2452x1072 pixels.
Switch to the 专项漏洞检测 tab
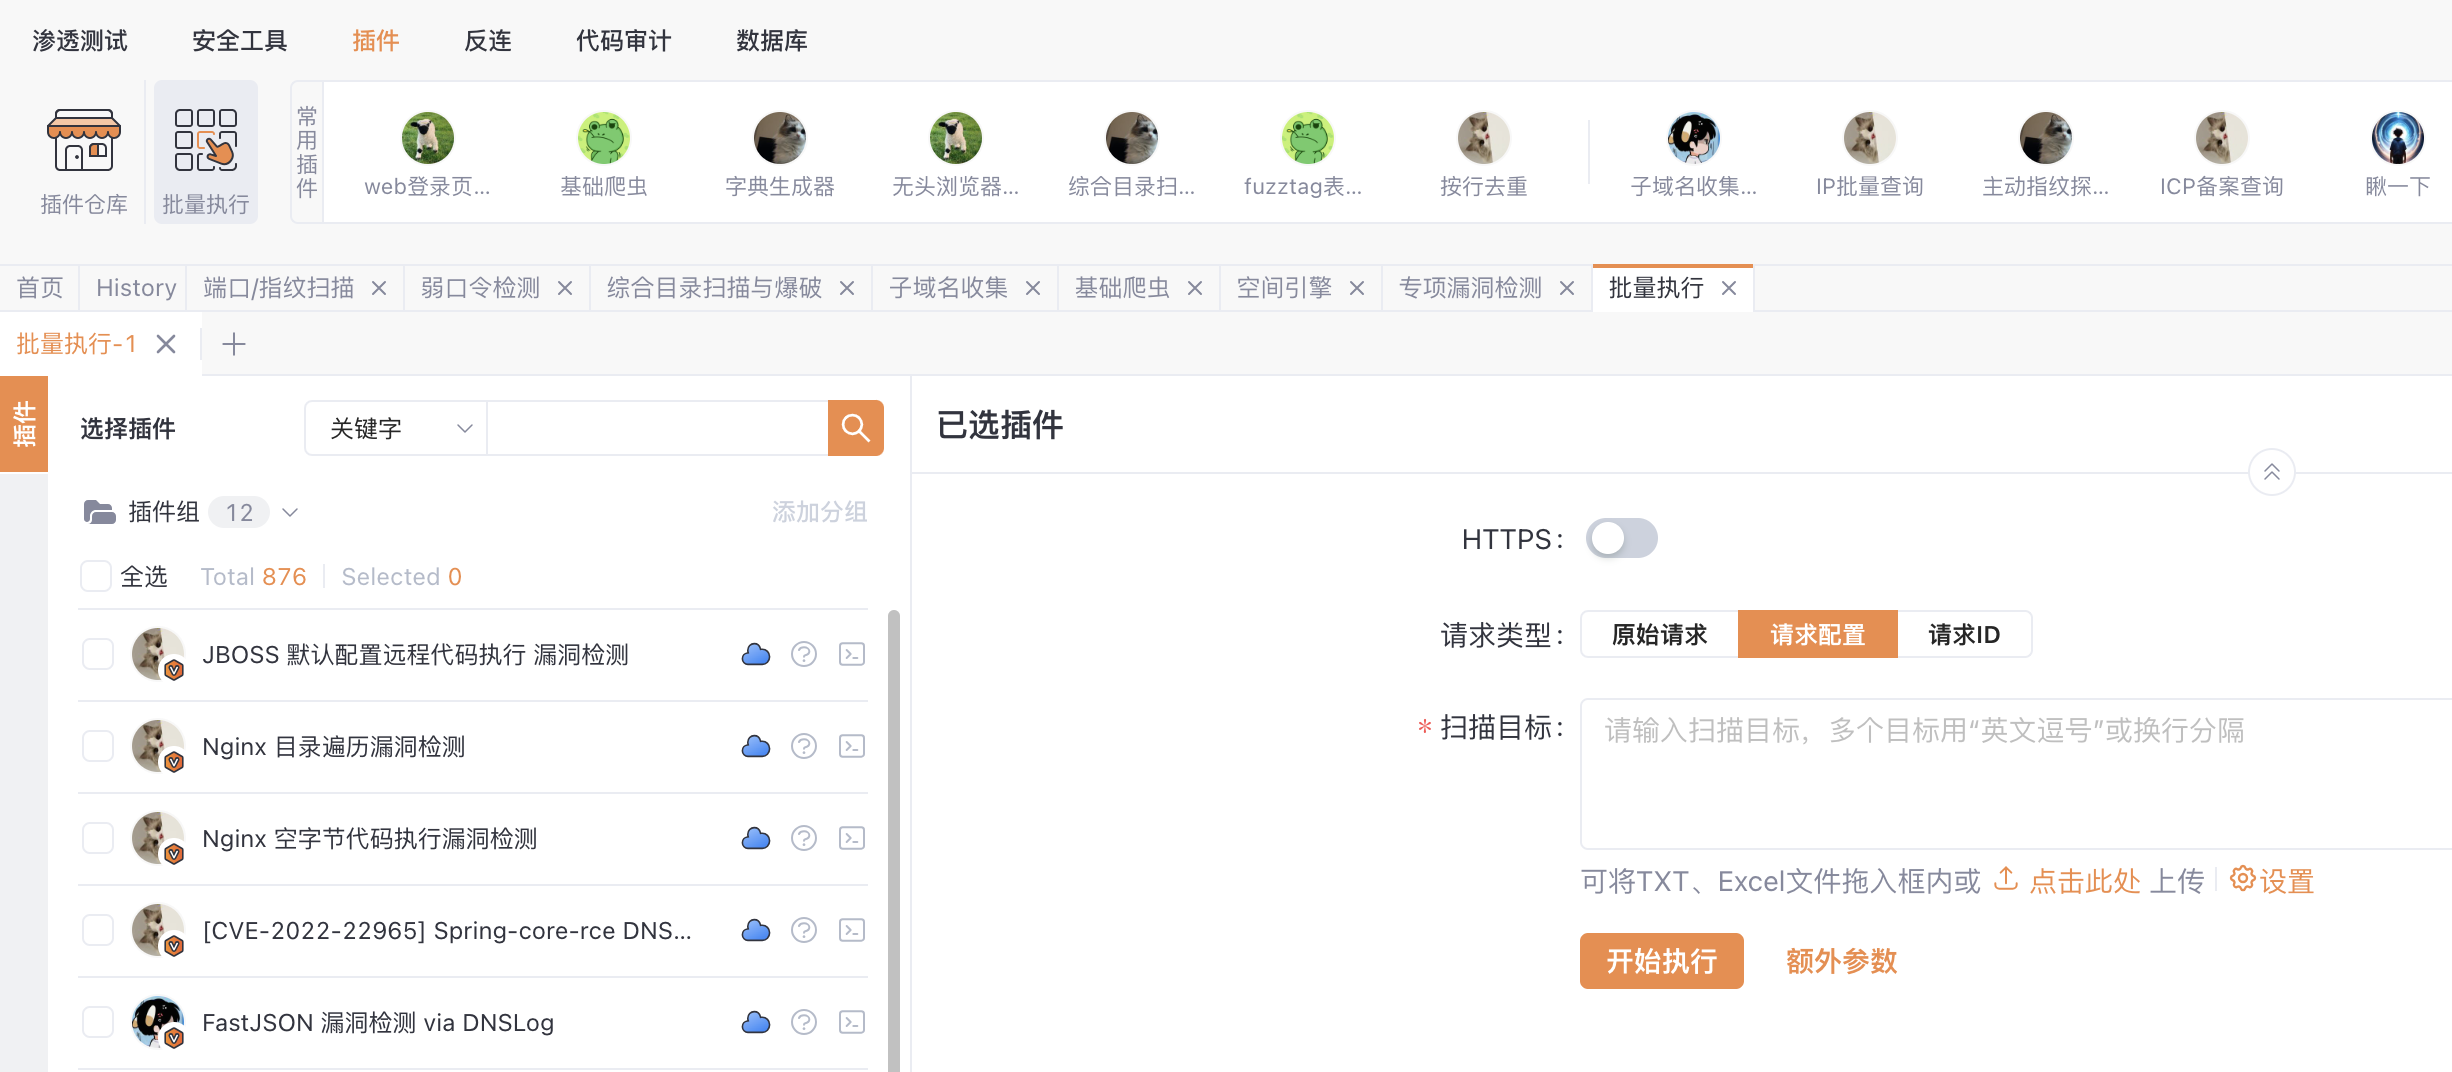click(x=1470, y=288)
